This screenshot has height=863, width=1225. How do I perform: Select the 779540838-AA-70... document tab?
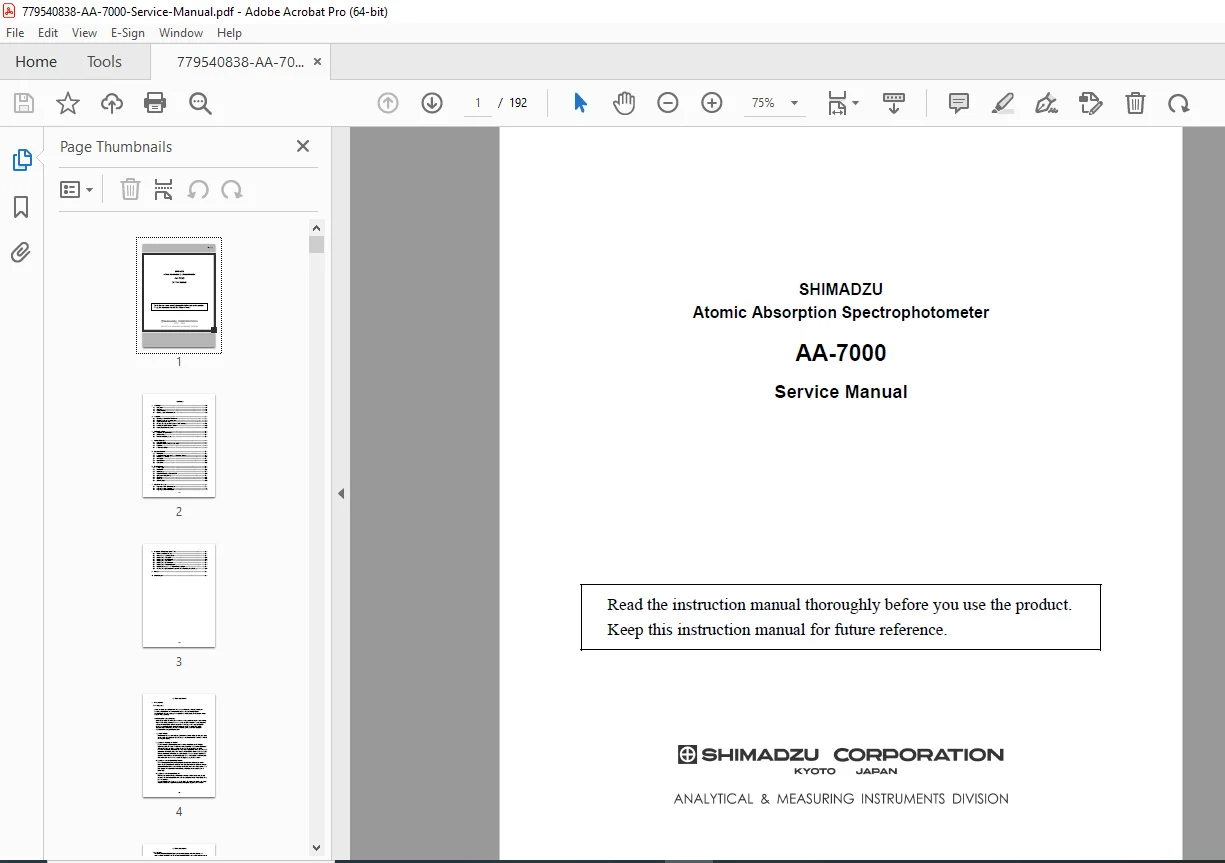240,62
